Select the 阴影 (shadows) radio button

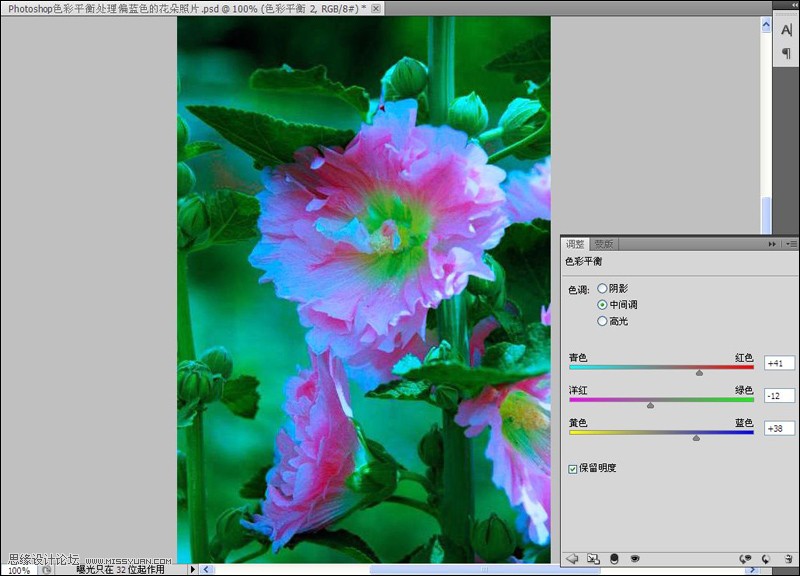click(601, 290)
